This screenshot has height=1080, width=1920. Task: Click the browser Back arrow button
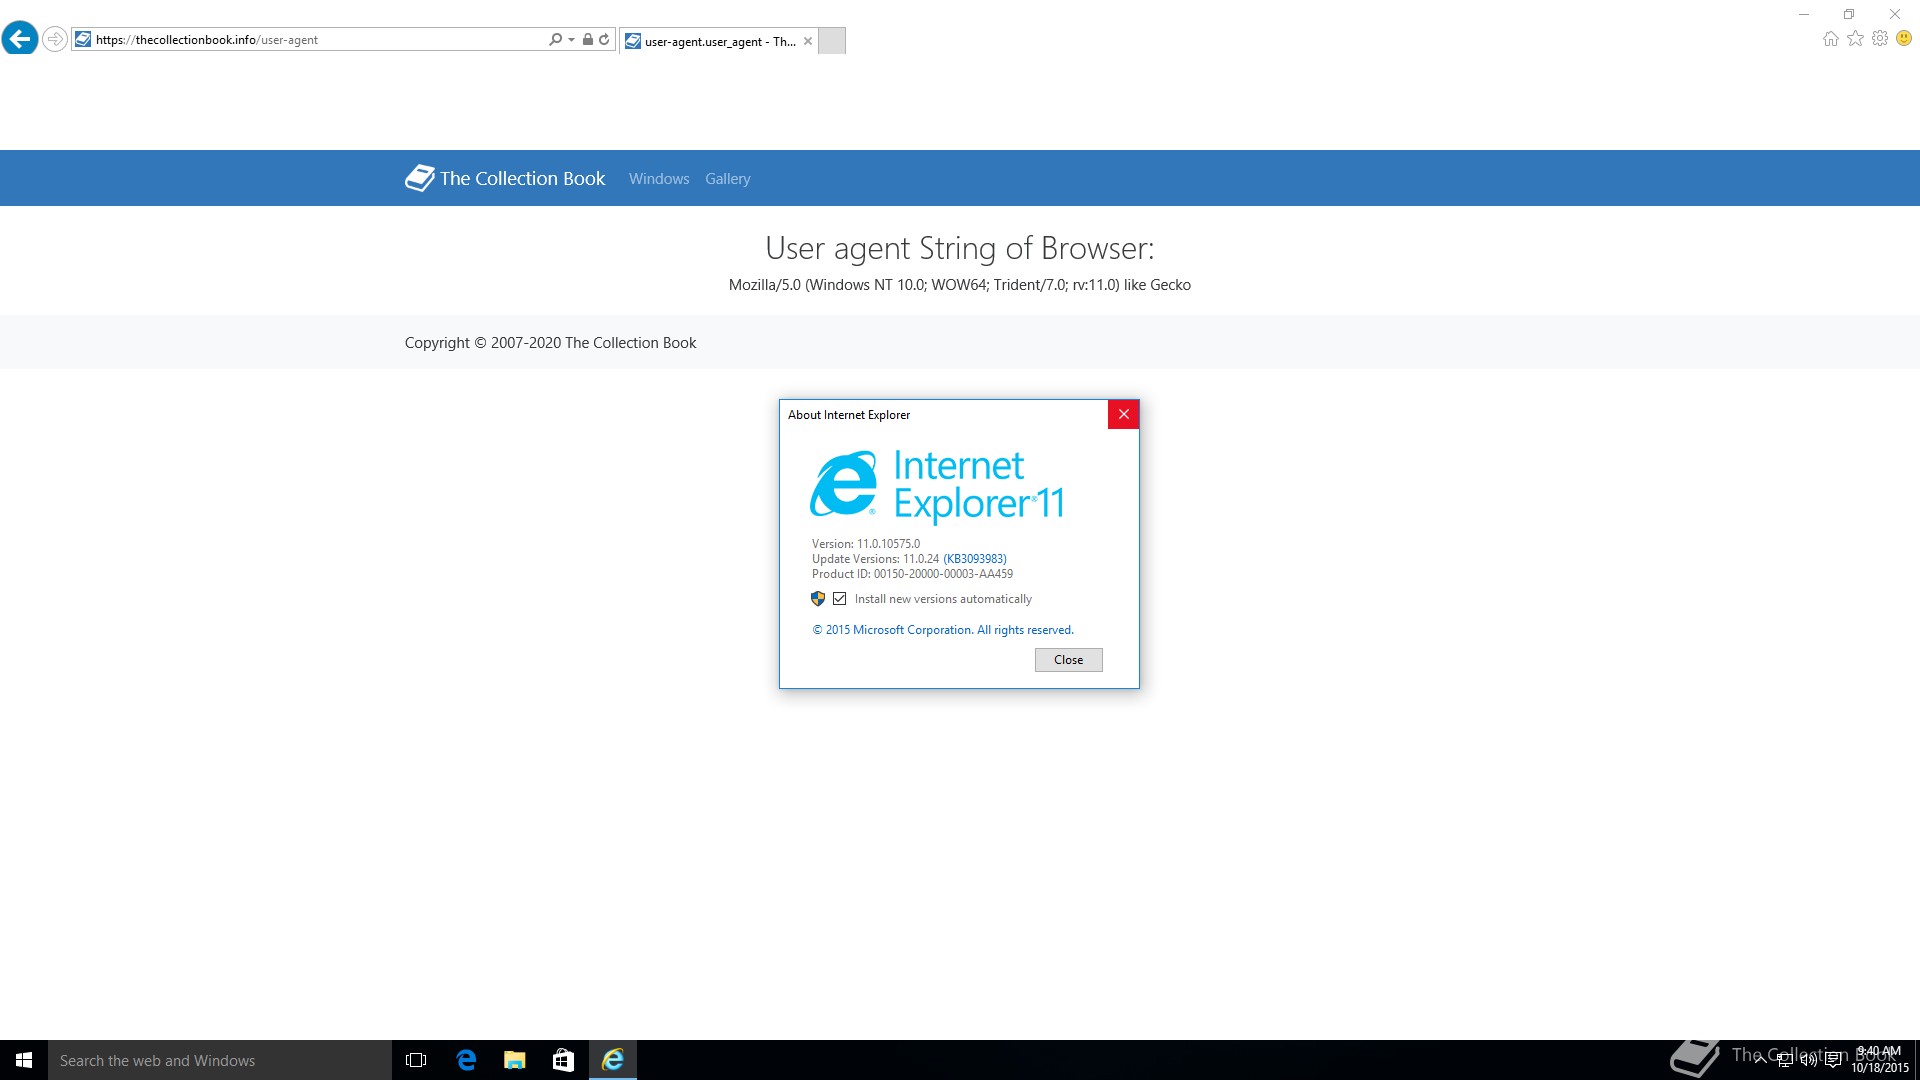point(19,39)
